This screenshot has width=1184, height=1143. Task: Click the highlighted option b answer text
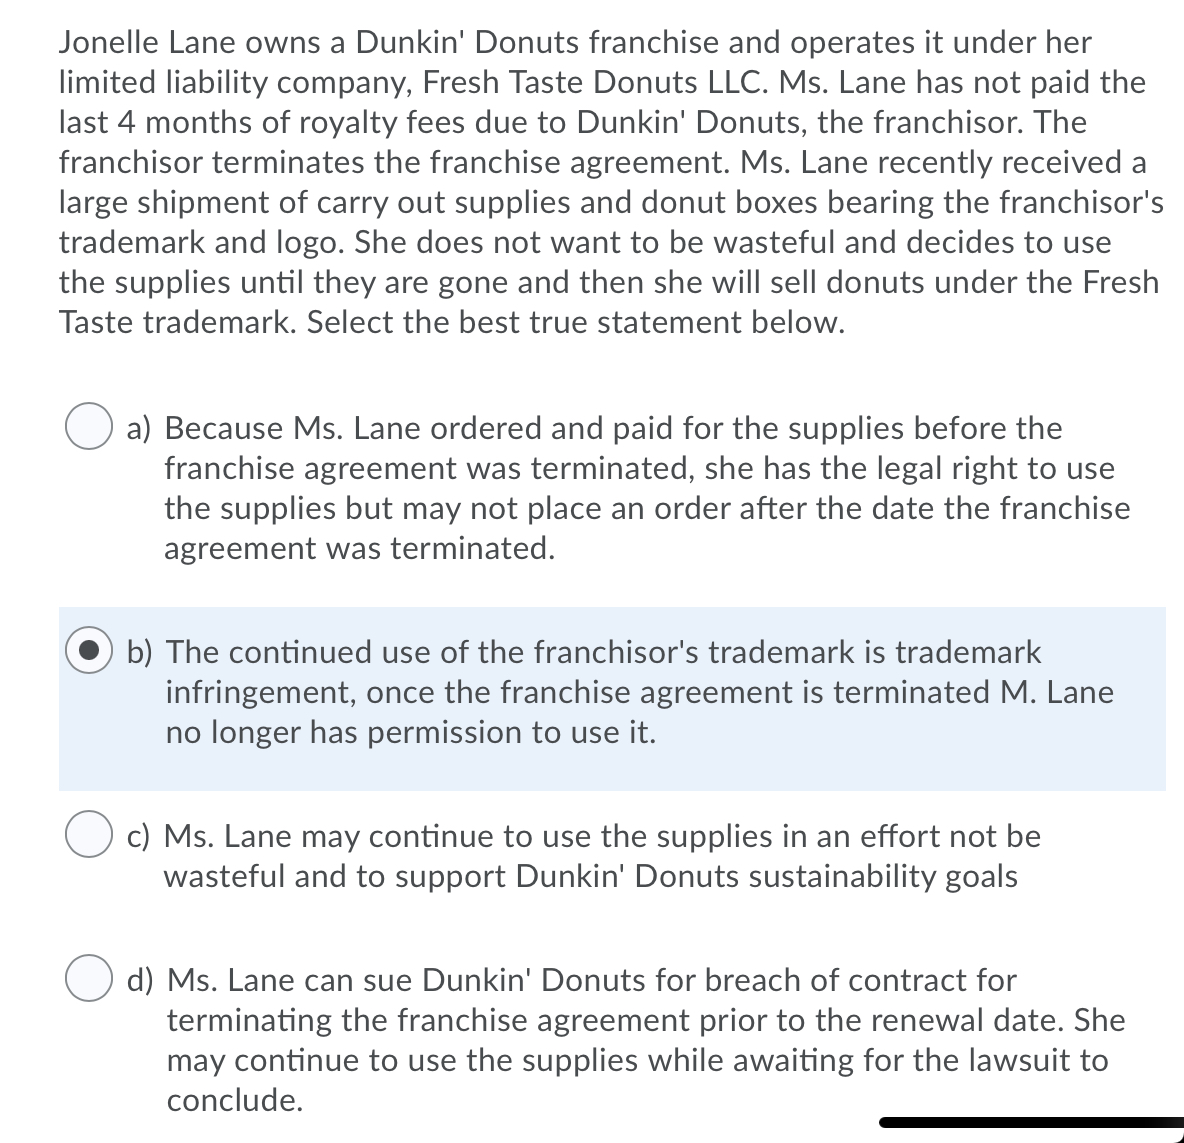600,692
